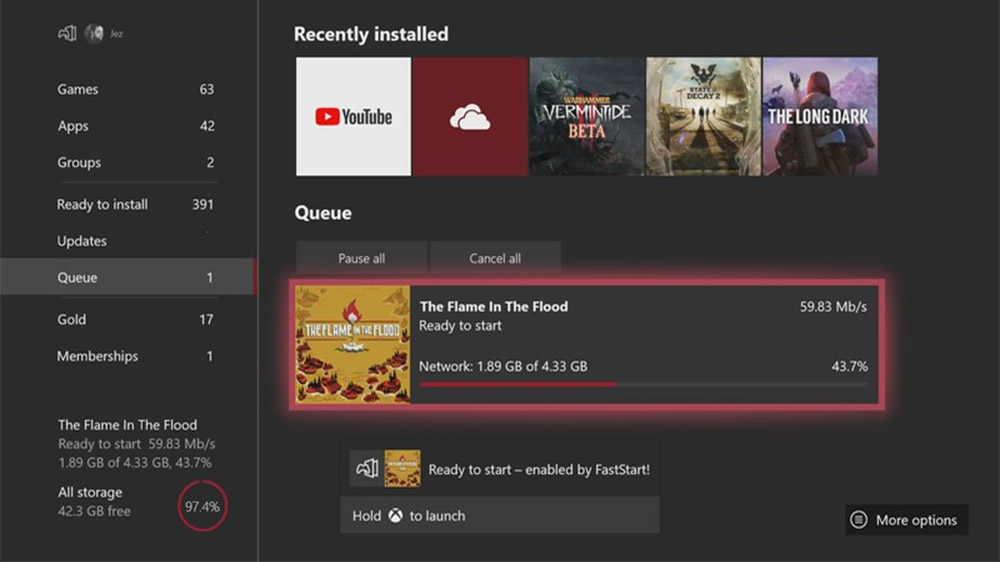Click The Flame In The Flood sidebar status title
This screenshot has width=1000, height=562.
(x=128, y=425)
